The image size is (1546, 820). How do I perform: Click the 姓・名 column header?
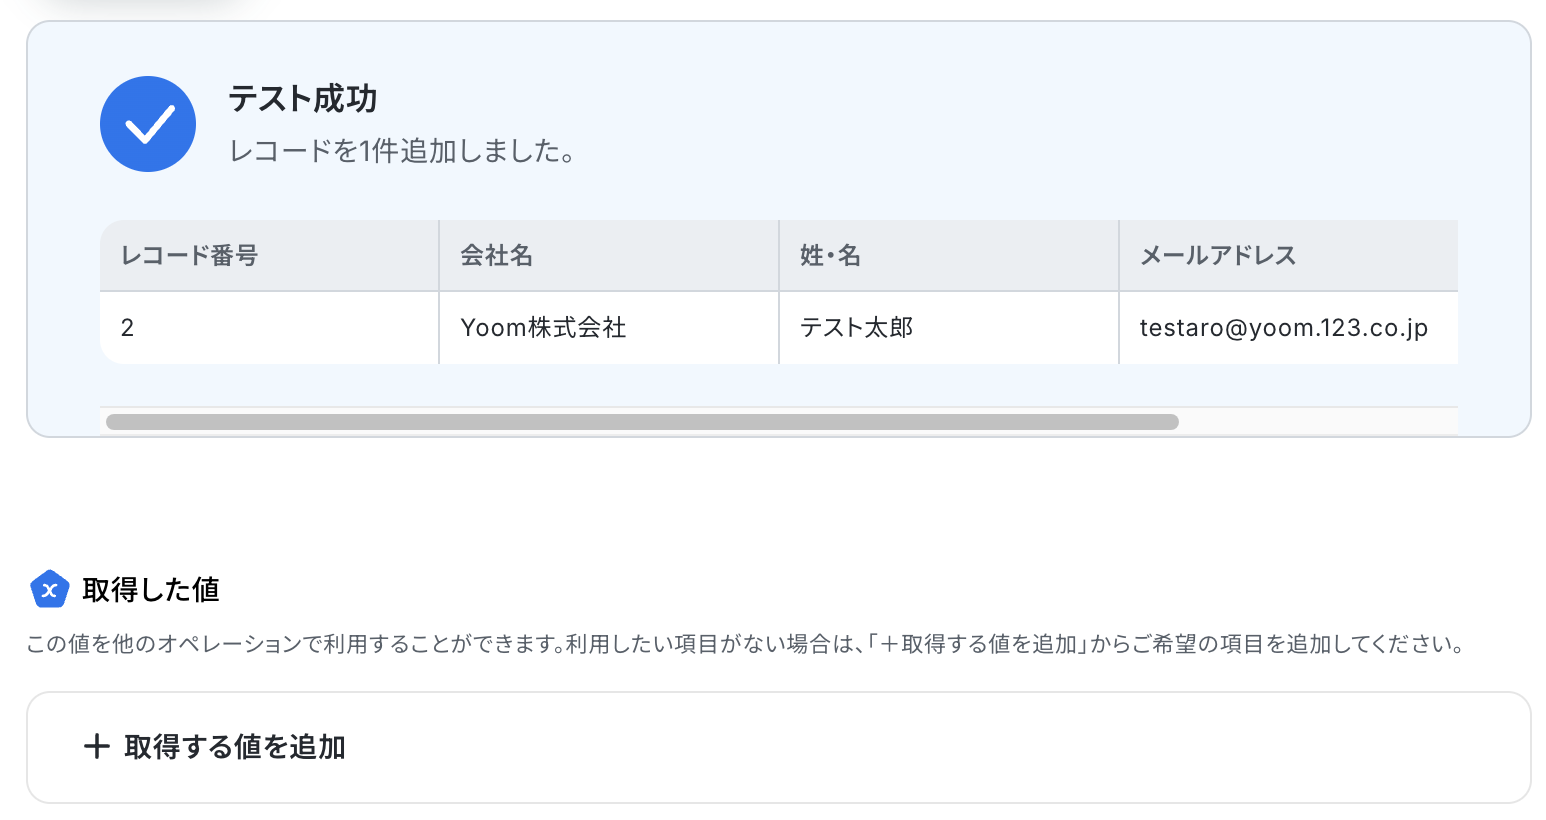(x=949, y=256)
